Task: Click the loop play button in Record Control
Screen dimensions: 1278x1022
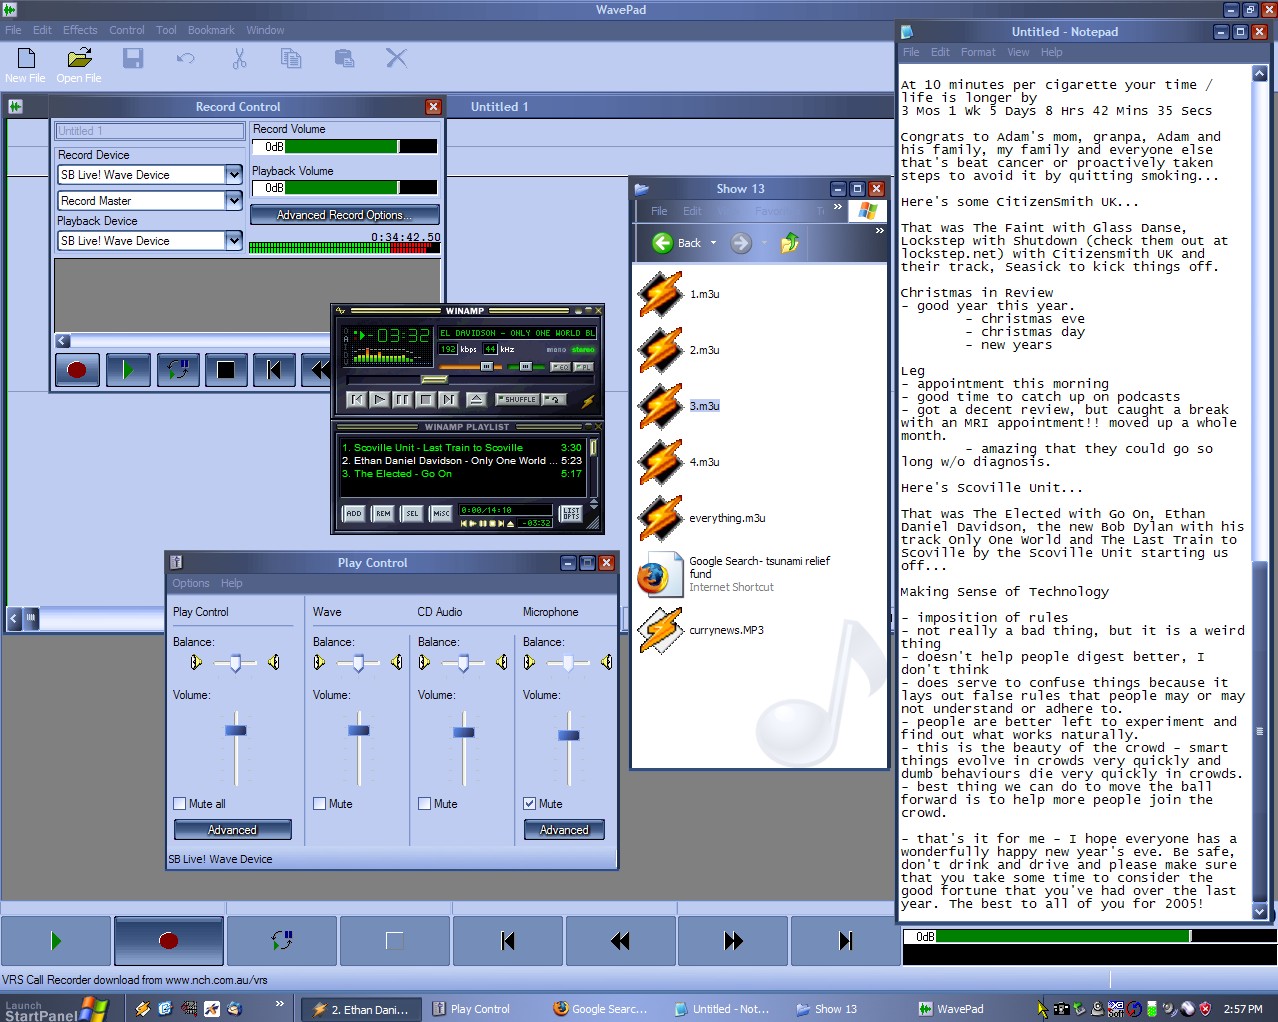Action: point(177,370)
